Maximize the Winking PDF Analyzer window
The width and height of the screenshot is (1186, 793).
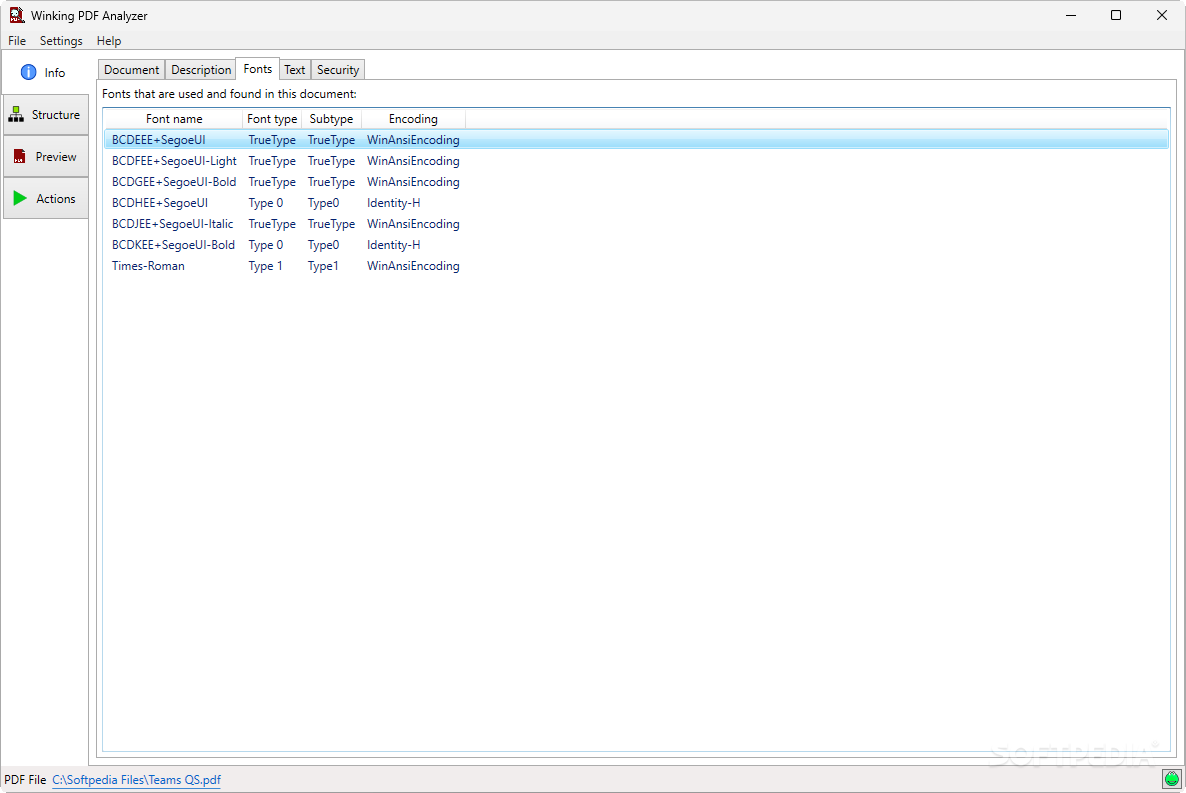coord(1116,15)
